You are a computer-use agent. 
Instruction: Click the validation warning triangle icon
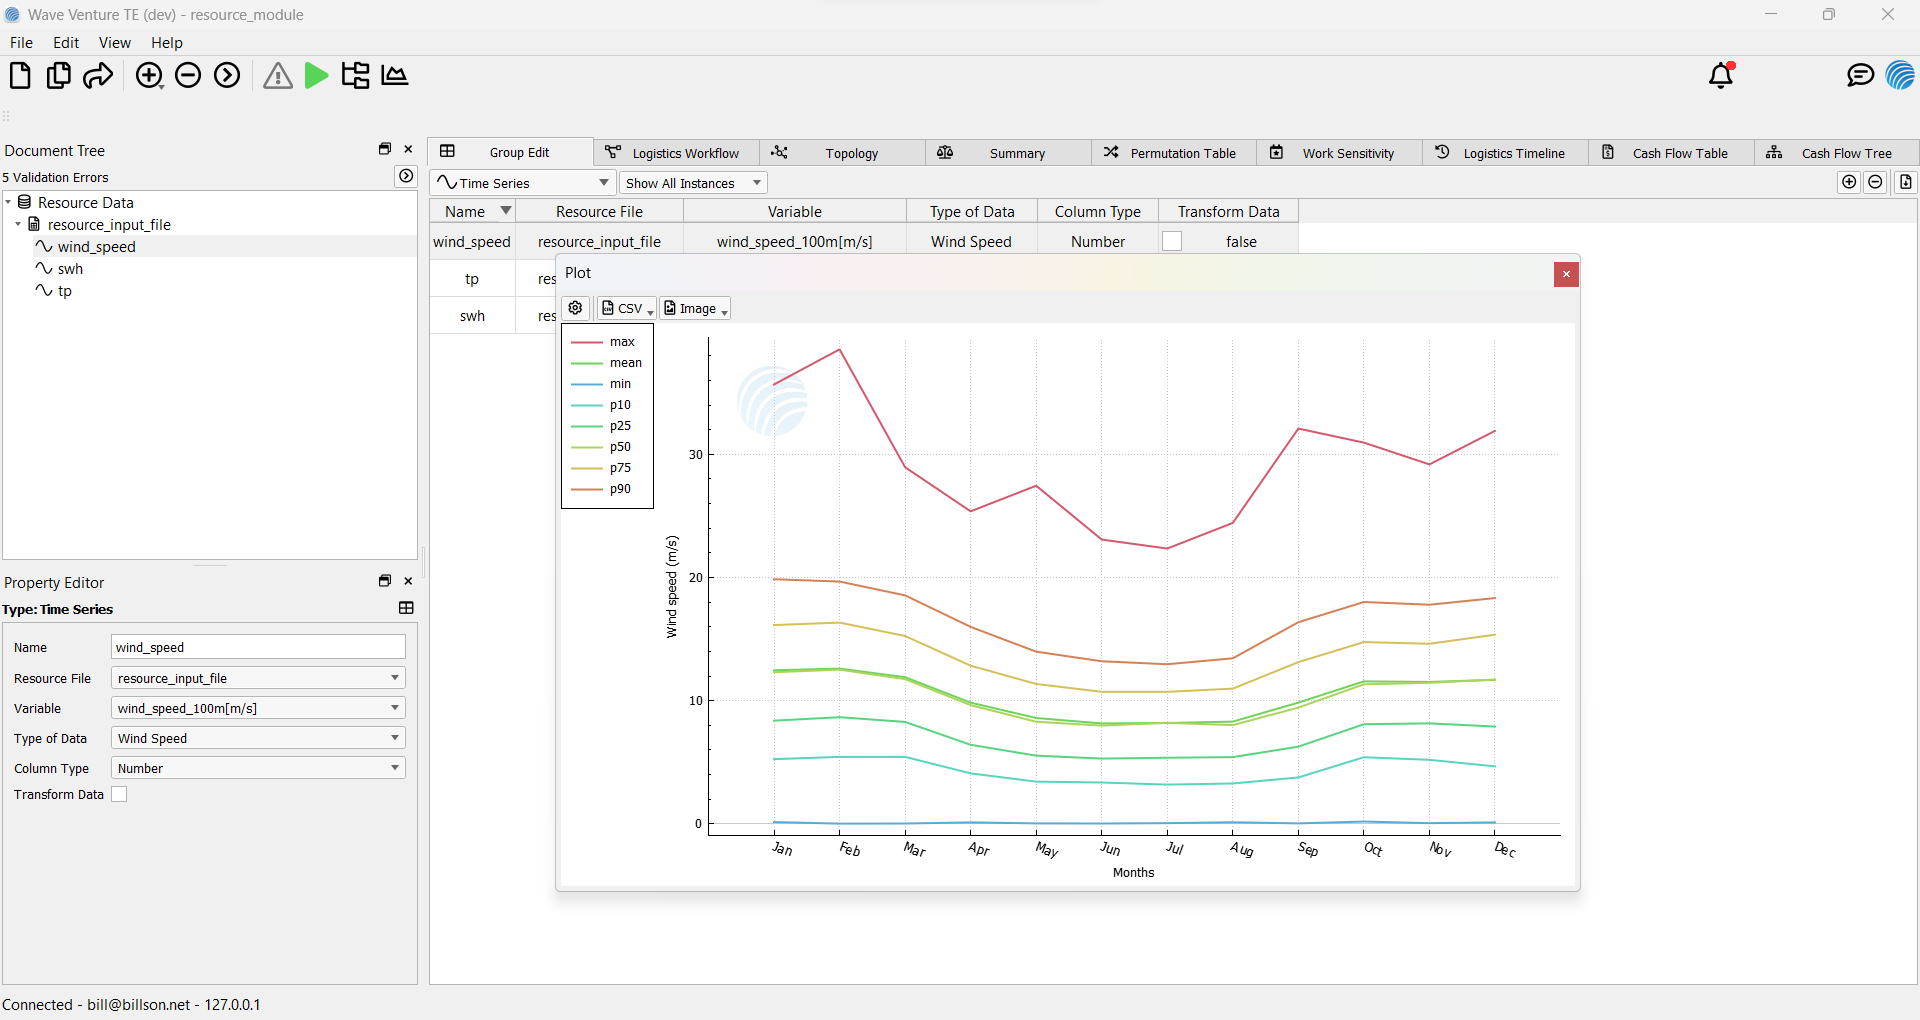(x=277, y=76)
